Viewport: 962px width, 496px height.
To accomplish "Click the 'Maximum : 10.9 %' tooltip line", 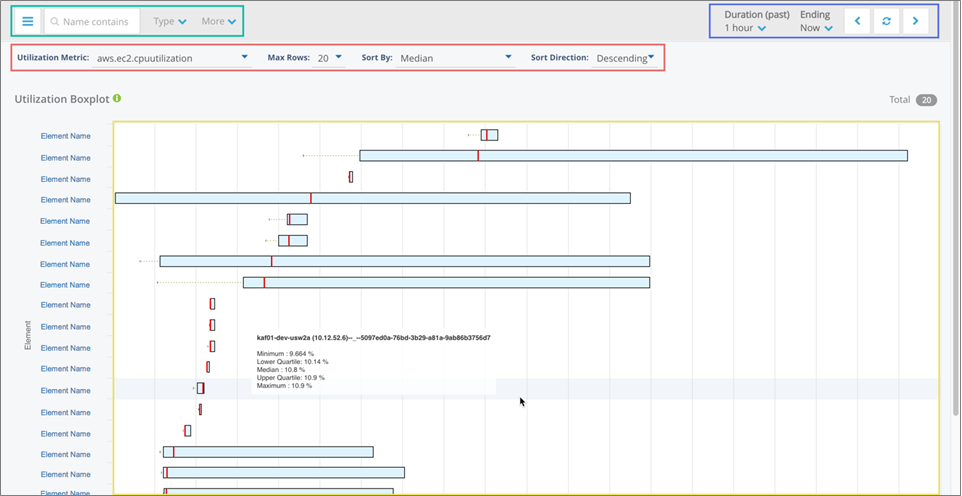I will 284,386.
